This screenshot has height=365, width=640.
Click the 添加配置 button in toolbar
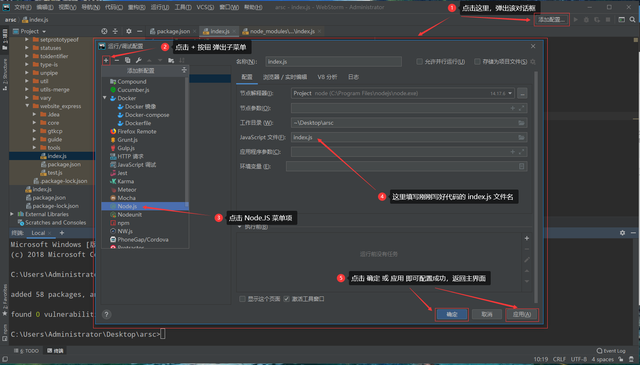(x=551, y=19)
